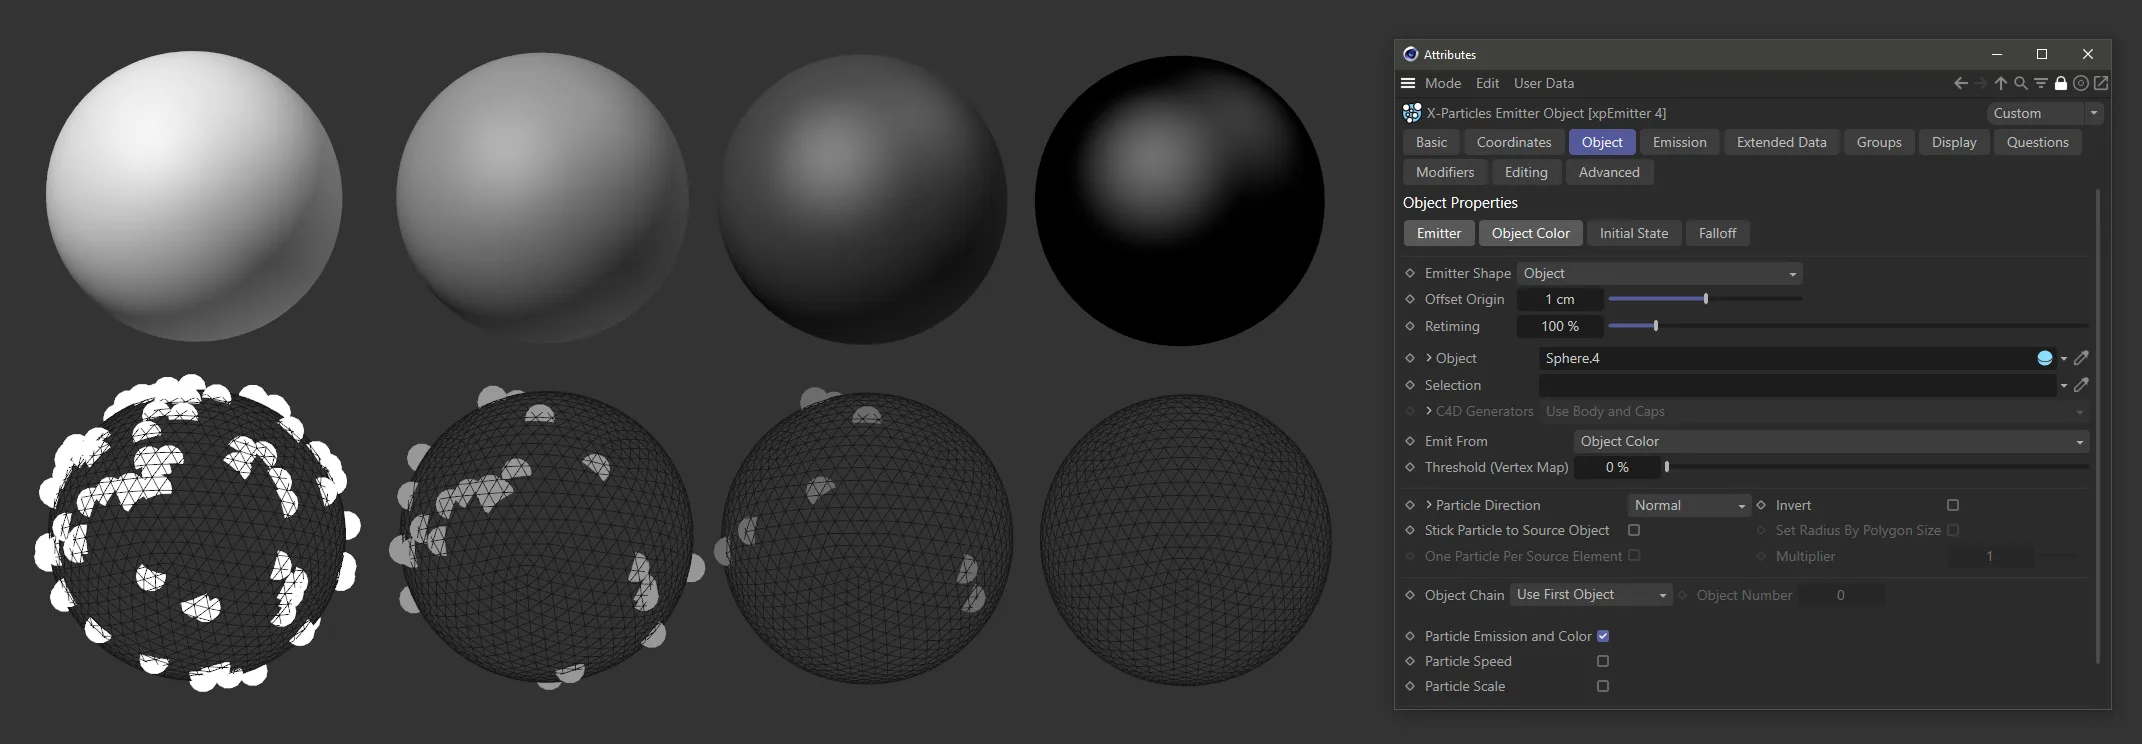Switch to the Display tab
The width and height of the screenshot is (2142, 744).
click(x=1954, y=142)
